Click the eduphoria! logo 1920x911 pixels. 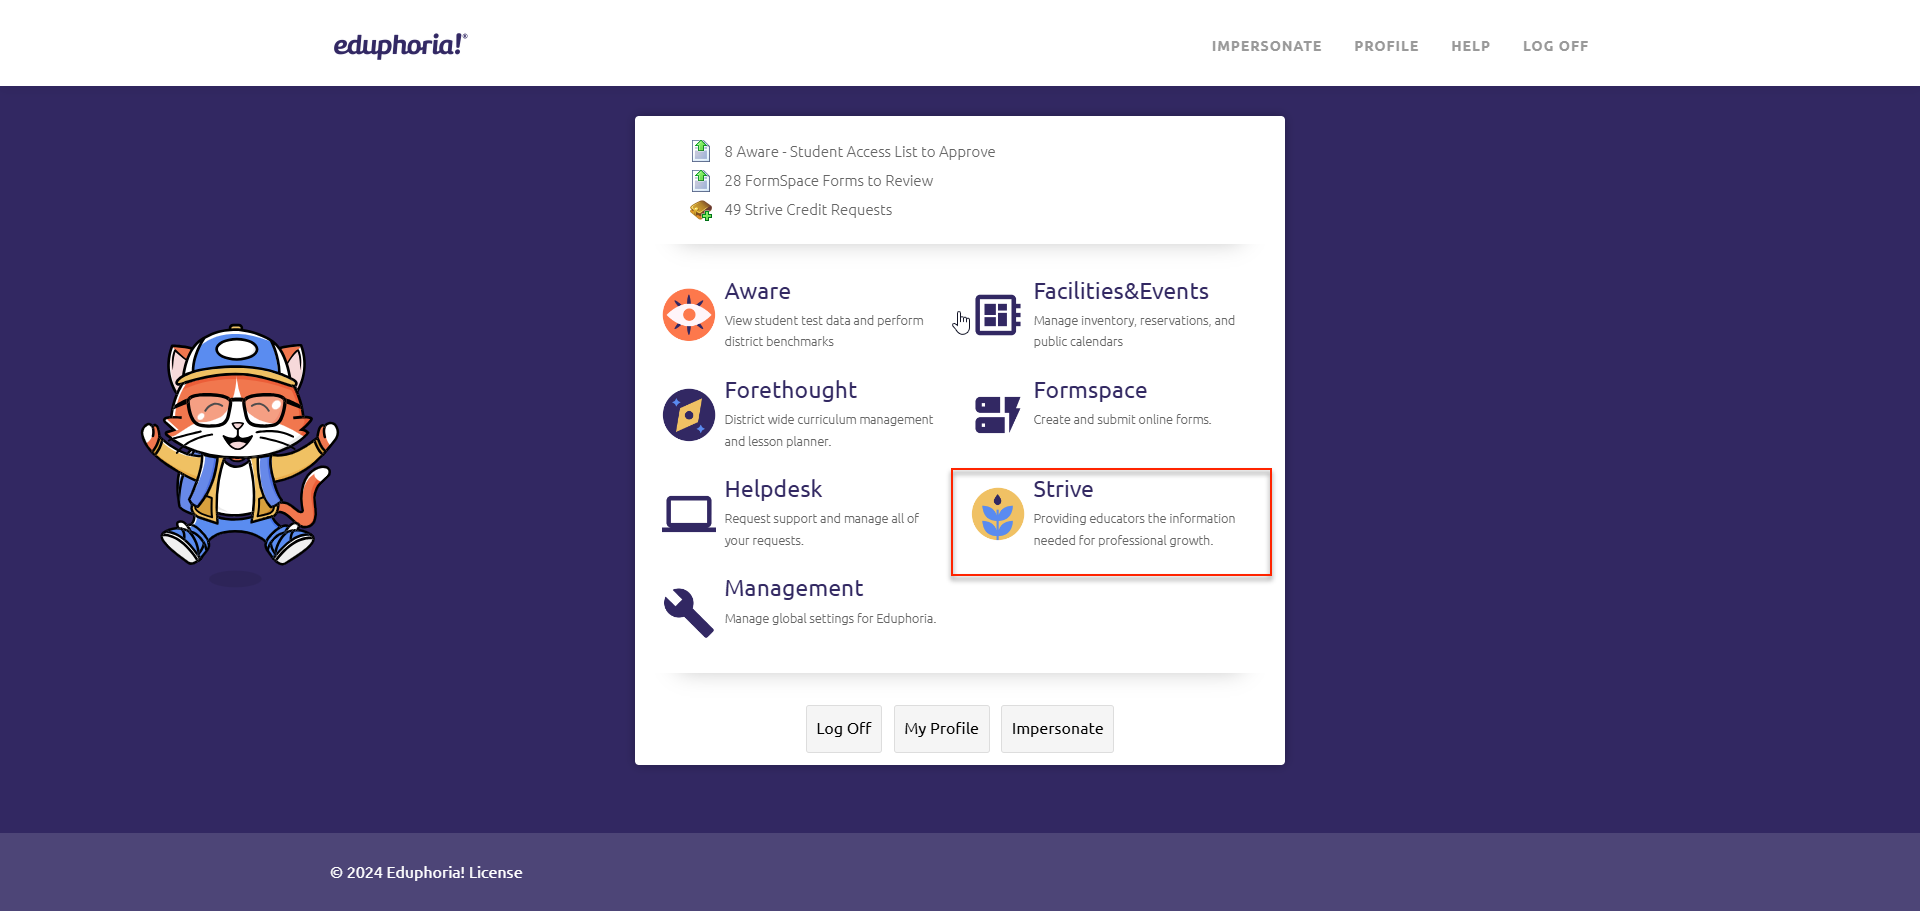point(400,45)
